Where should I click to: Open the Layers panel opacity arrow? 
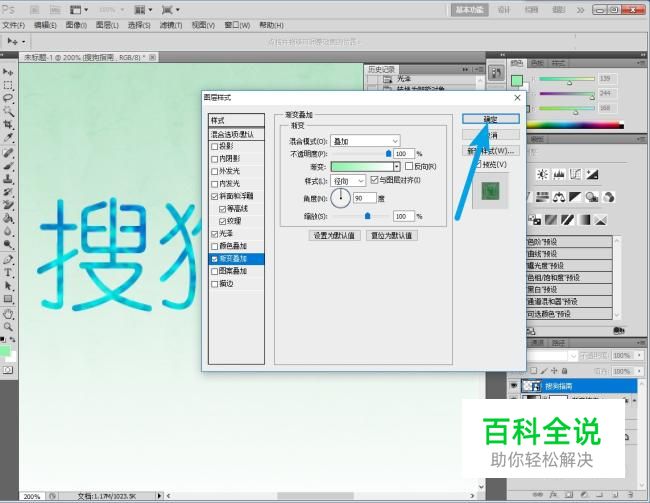pyautogui.click(x=640, y=356)
